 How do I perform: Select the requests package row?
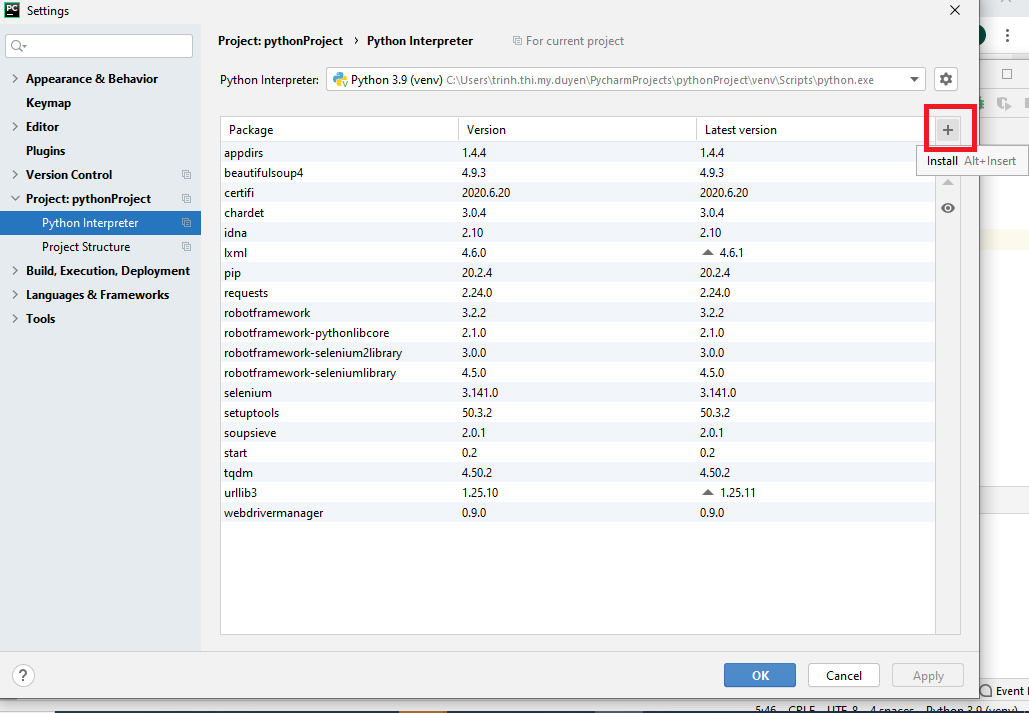tap(578, 293)
